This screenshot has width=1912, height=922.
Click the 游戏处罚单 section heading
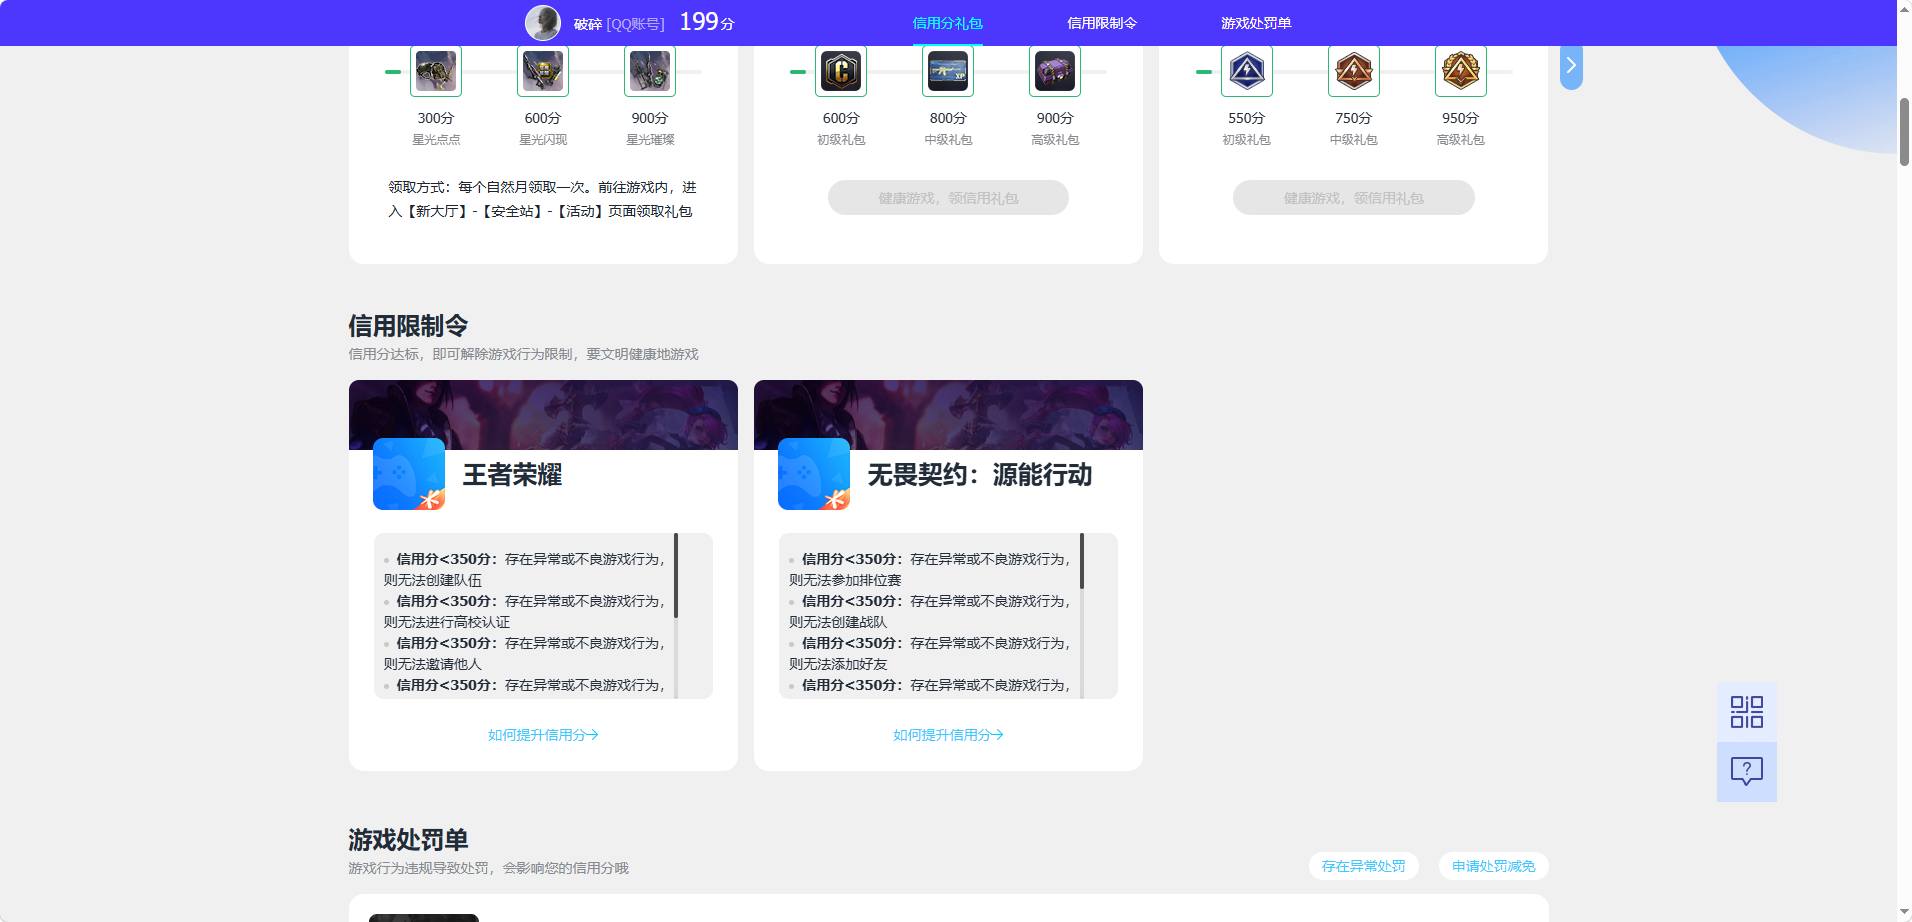[408, 840]
